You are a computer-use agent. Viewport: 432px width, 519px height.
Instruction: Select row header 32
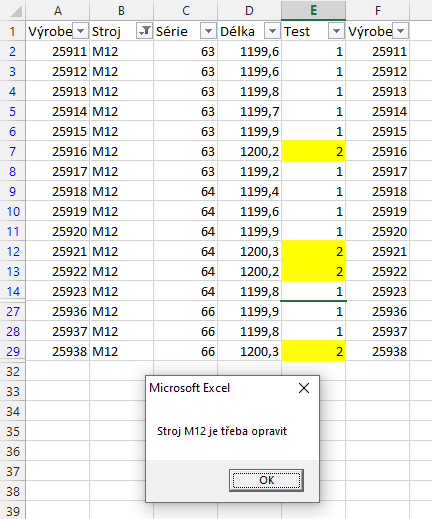click(13, 371)
